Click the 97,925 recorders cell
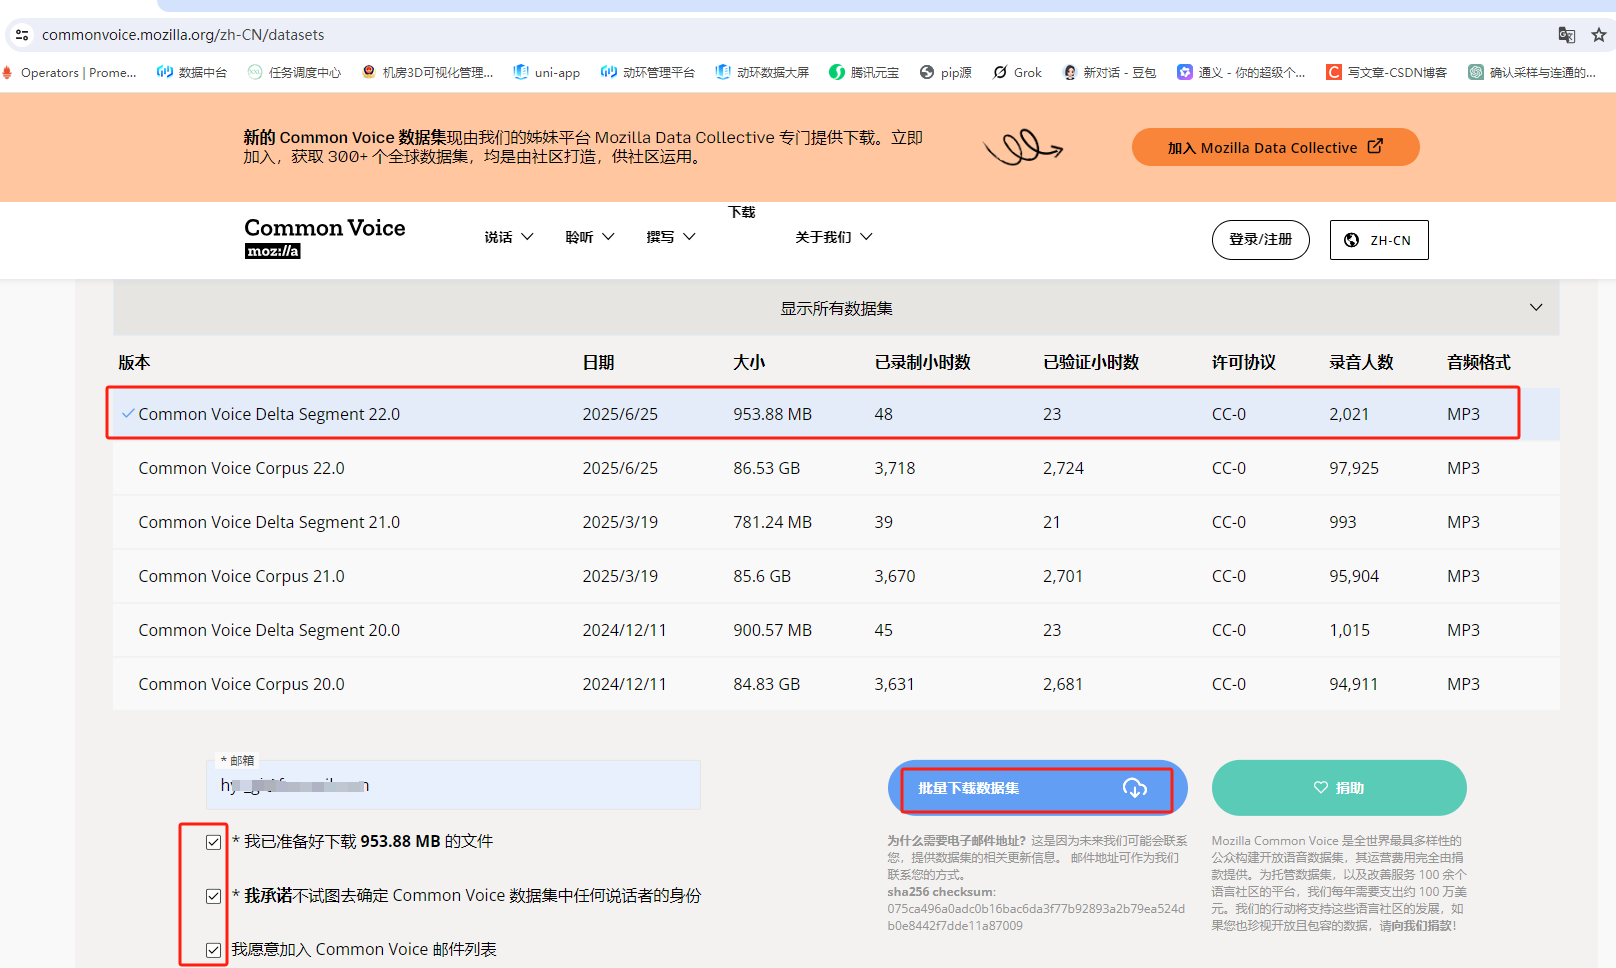Viewport: 1616px width, 968px height. (x=1354, y=468)
